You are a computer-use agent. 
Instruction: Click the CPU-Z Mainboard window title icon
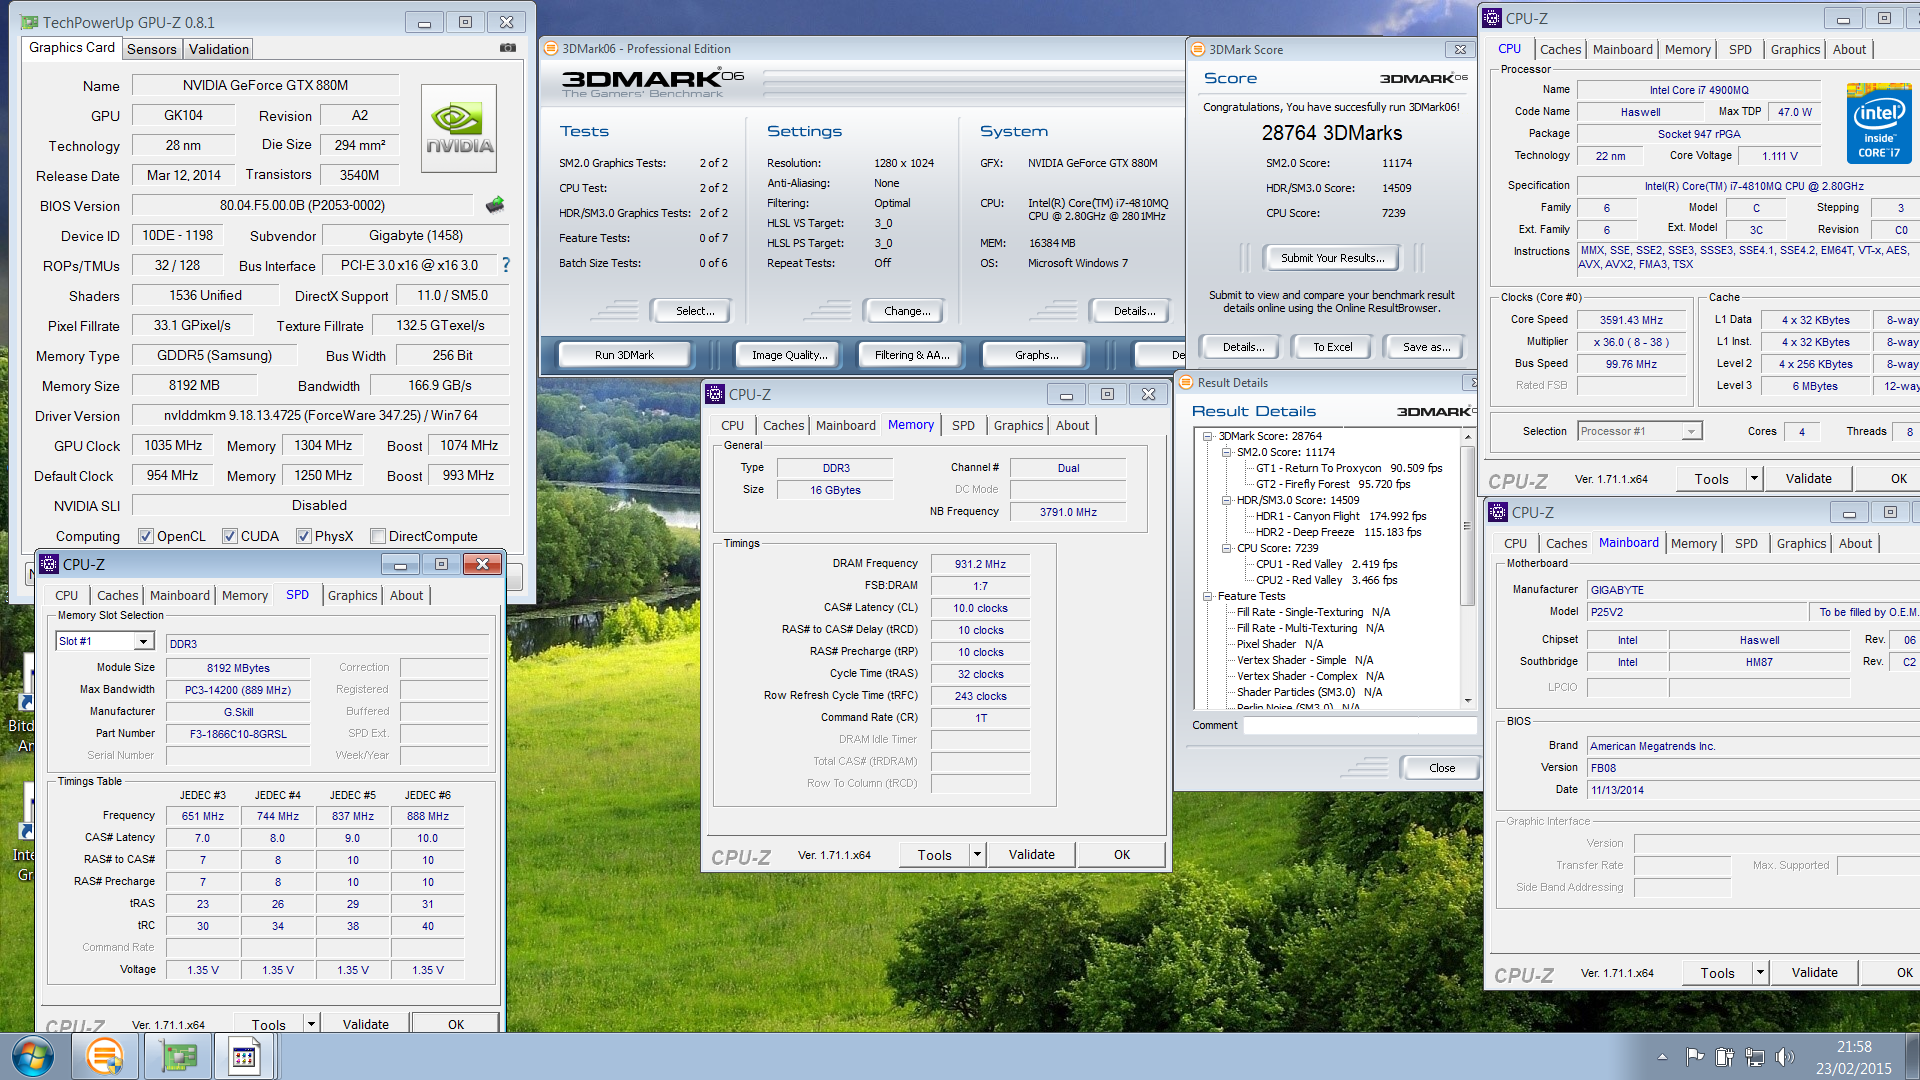[1498, 512]
